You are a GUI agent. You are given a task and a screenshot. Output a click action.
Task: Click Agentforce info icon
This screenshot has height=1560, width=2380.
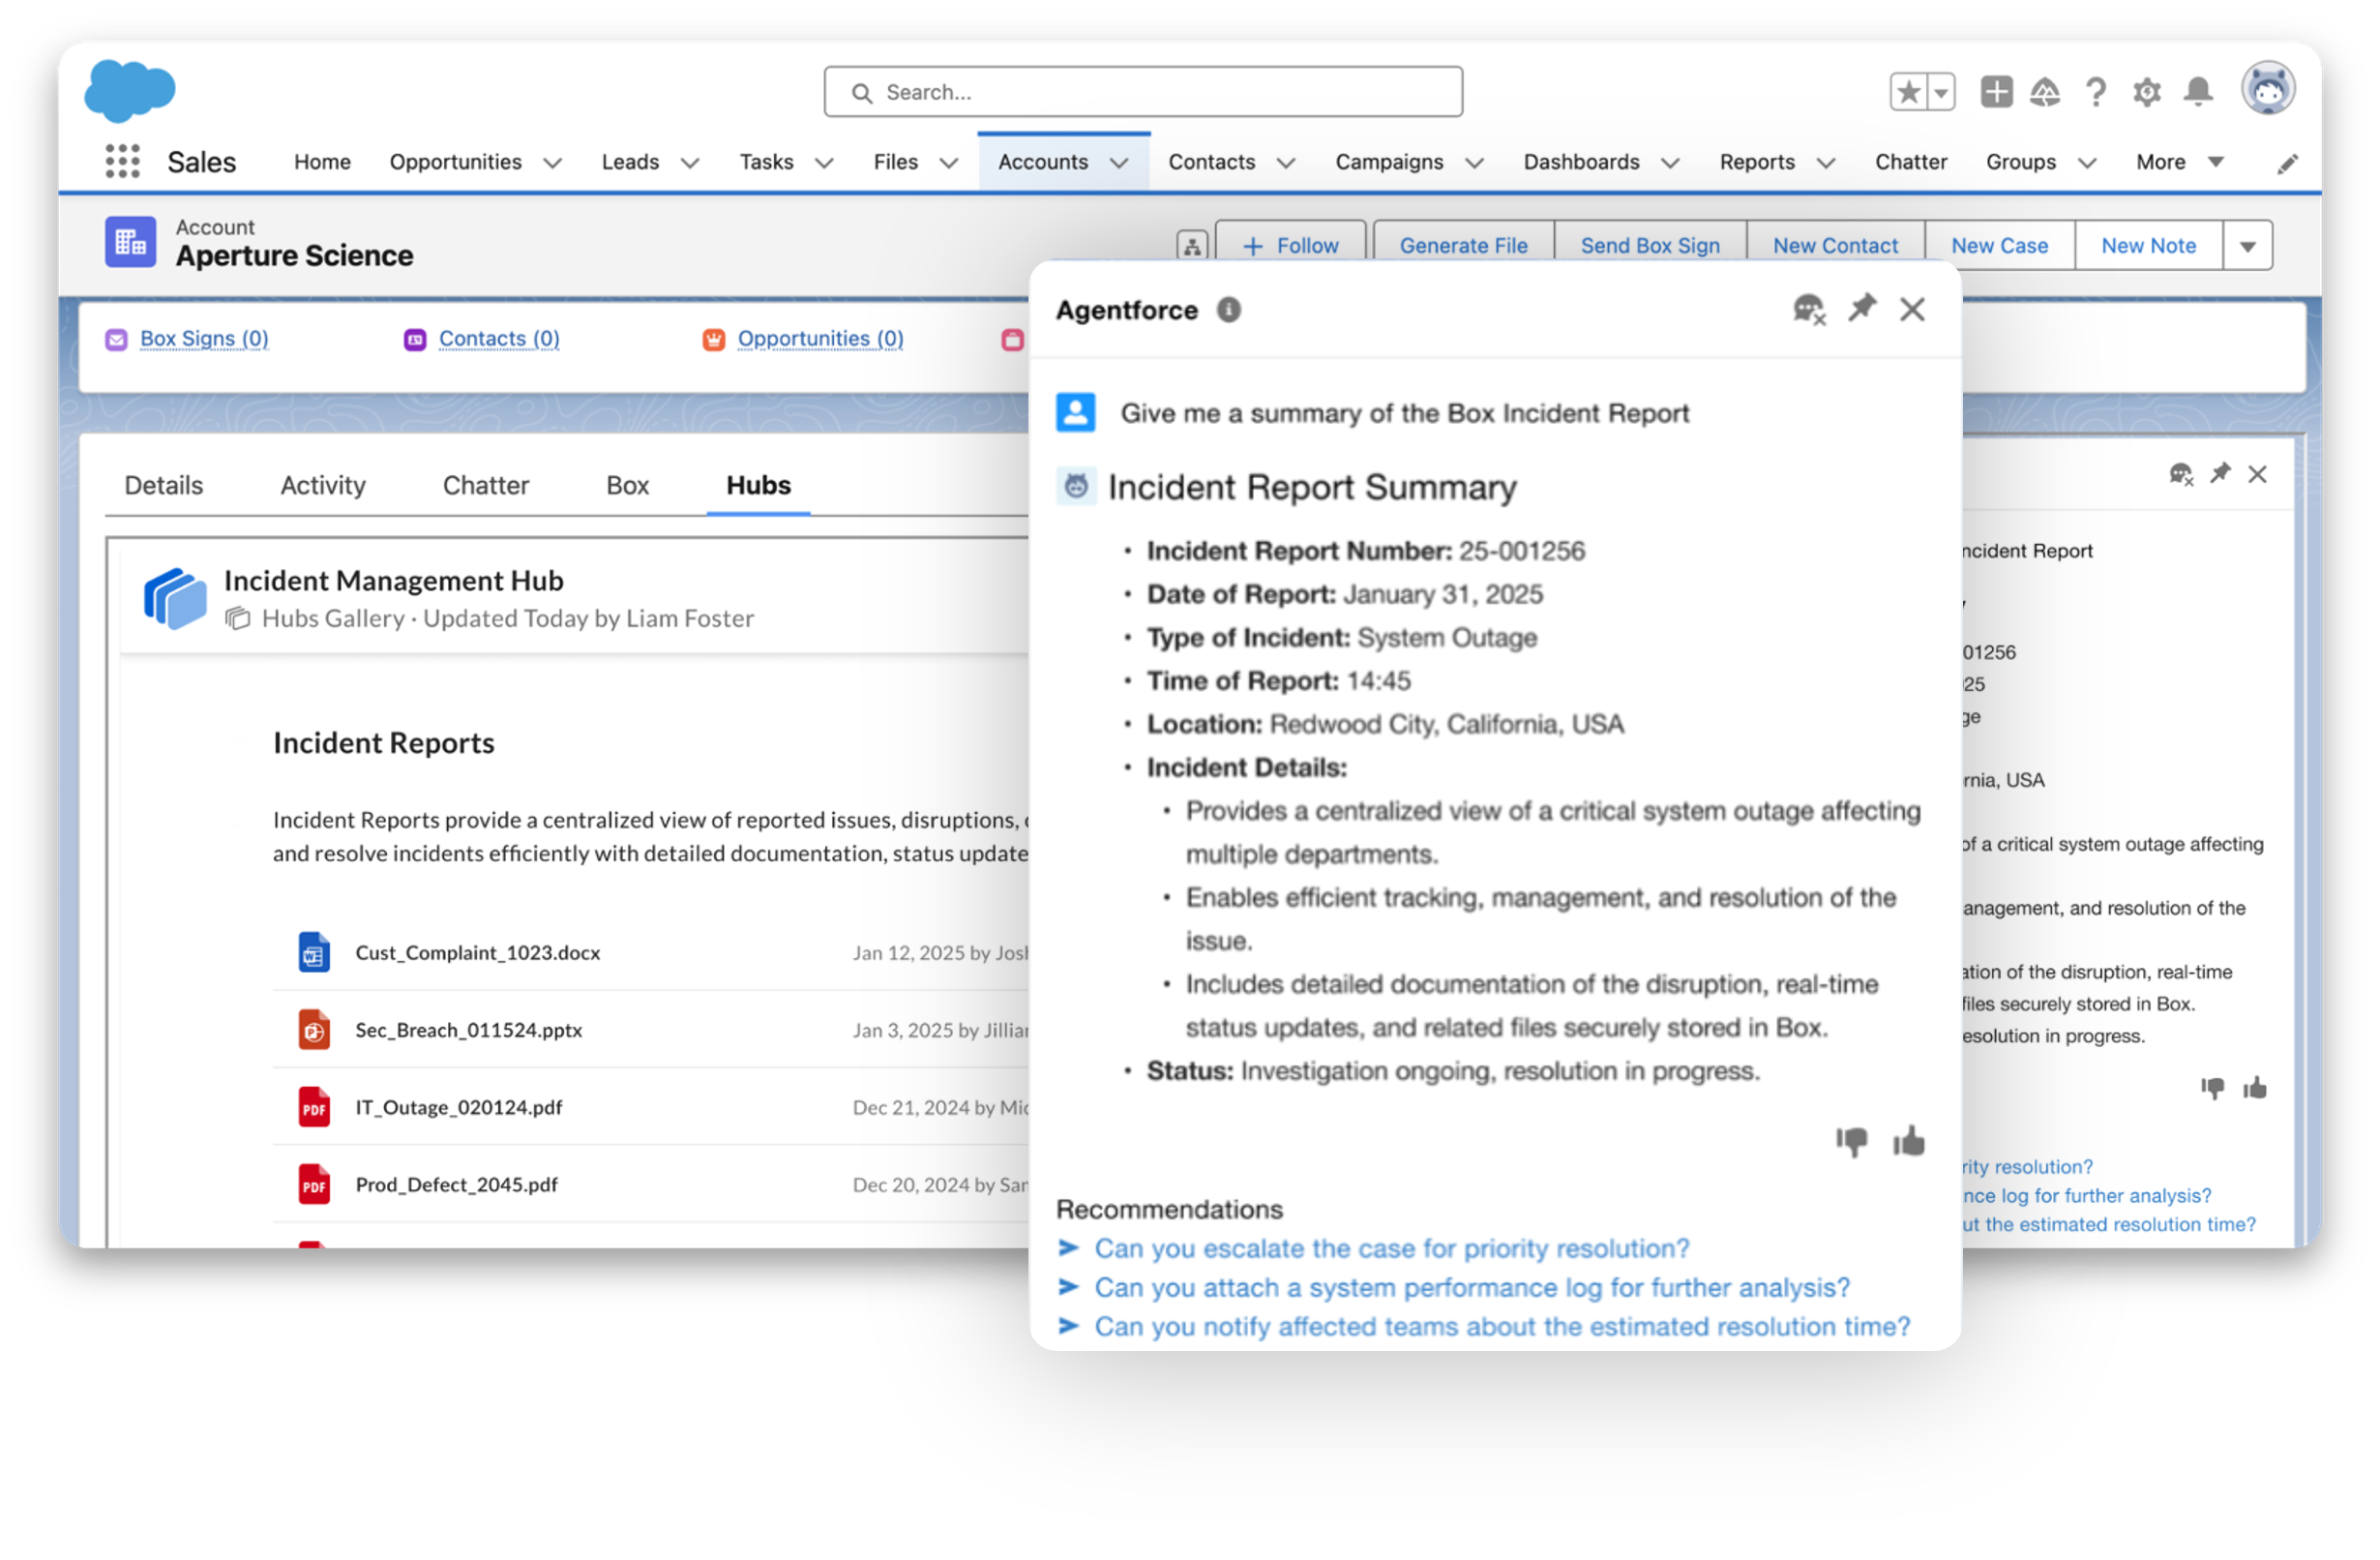pyautogui.click(x=1229, y=310)
